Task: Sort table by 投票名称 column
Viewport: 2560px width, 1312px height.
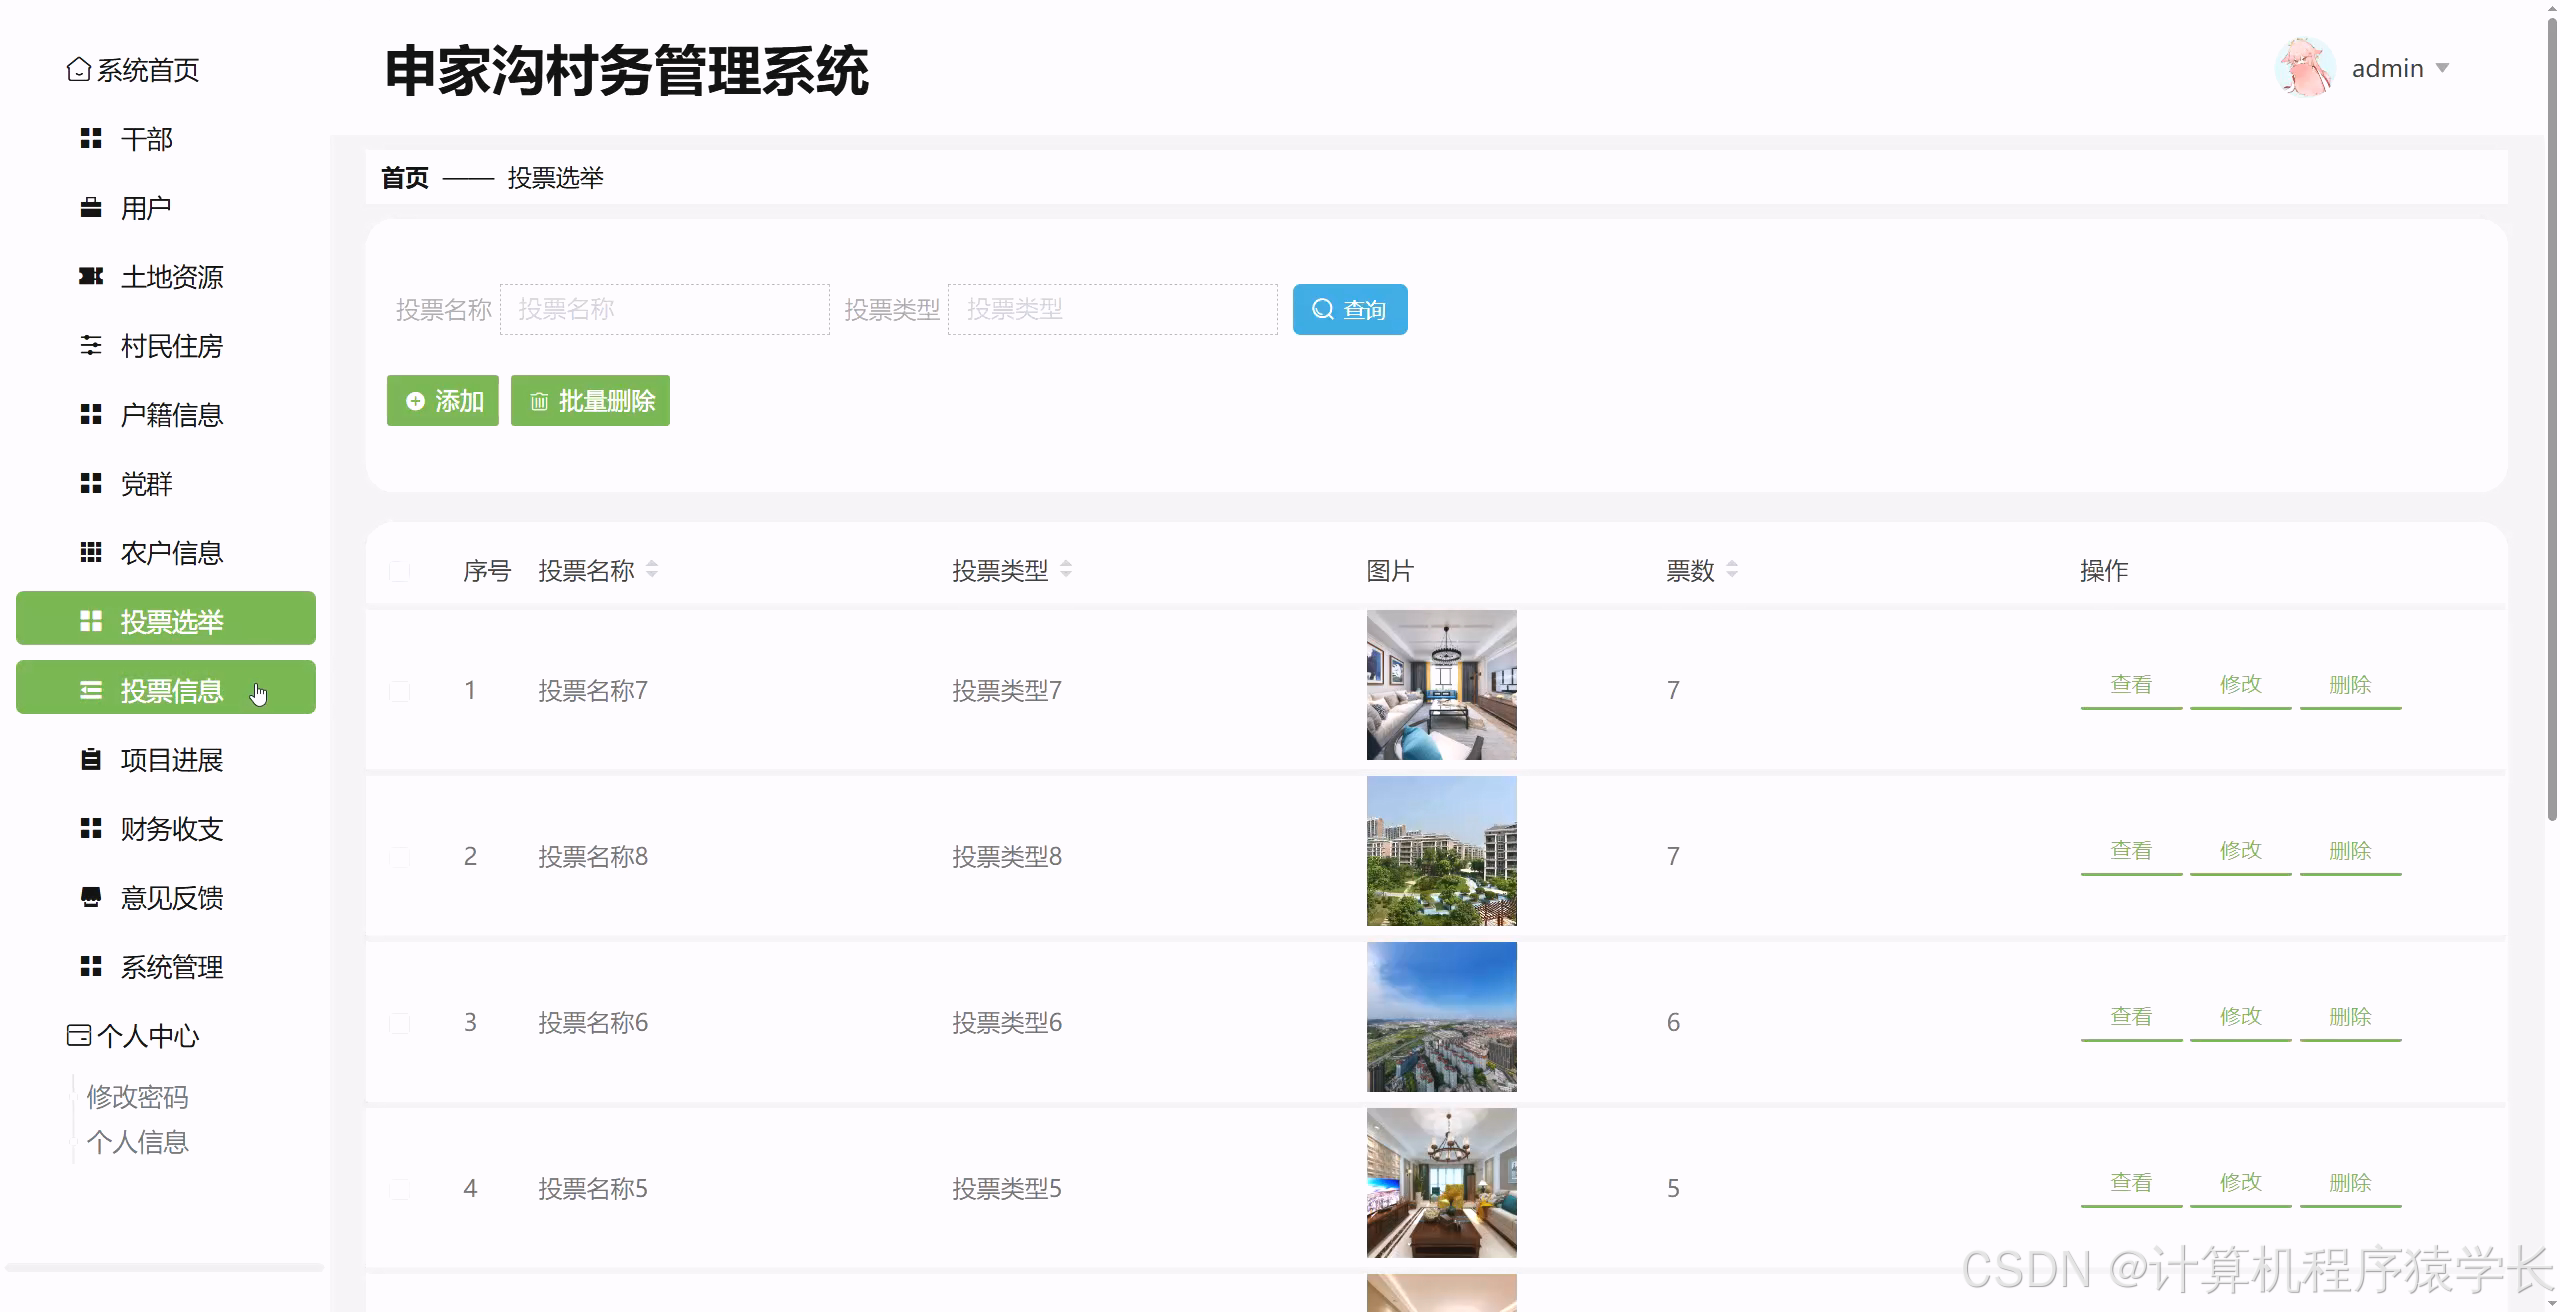Action: [x=651, y=569]
